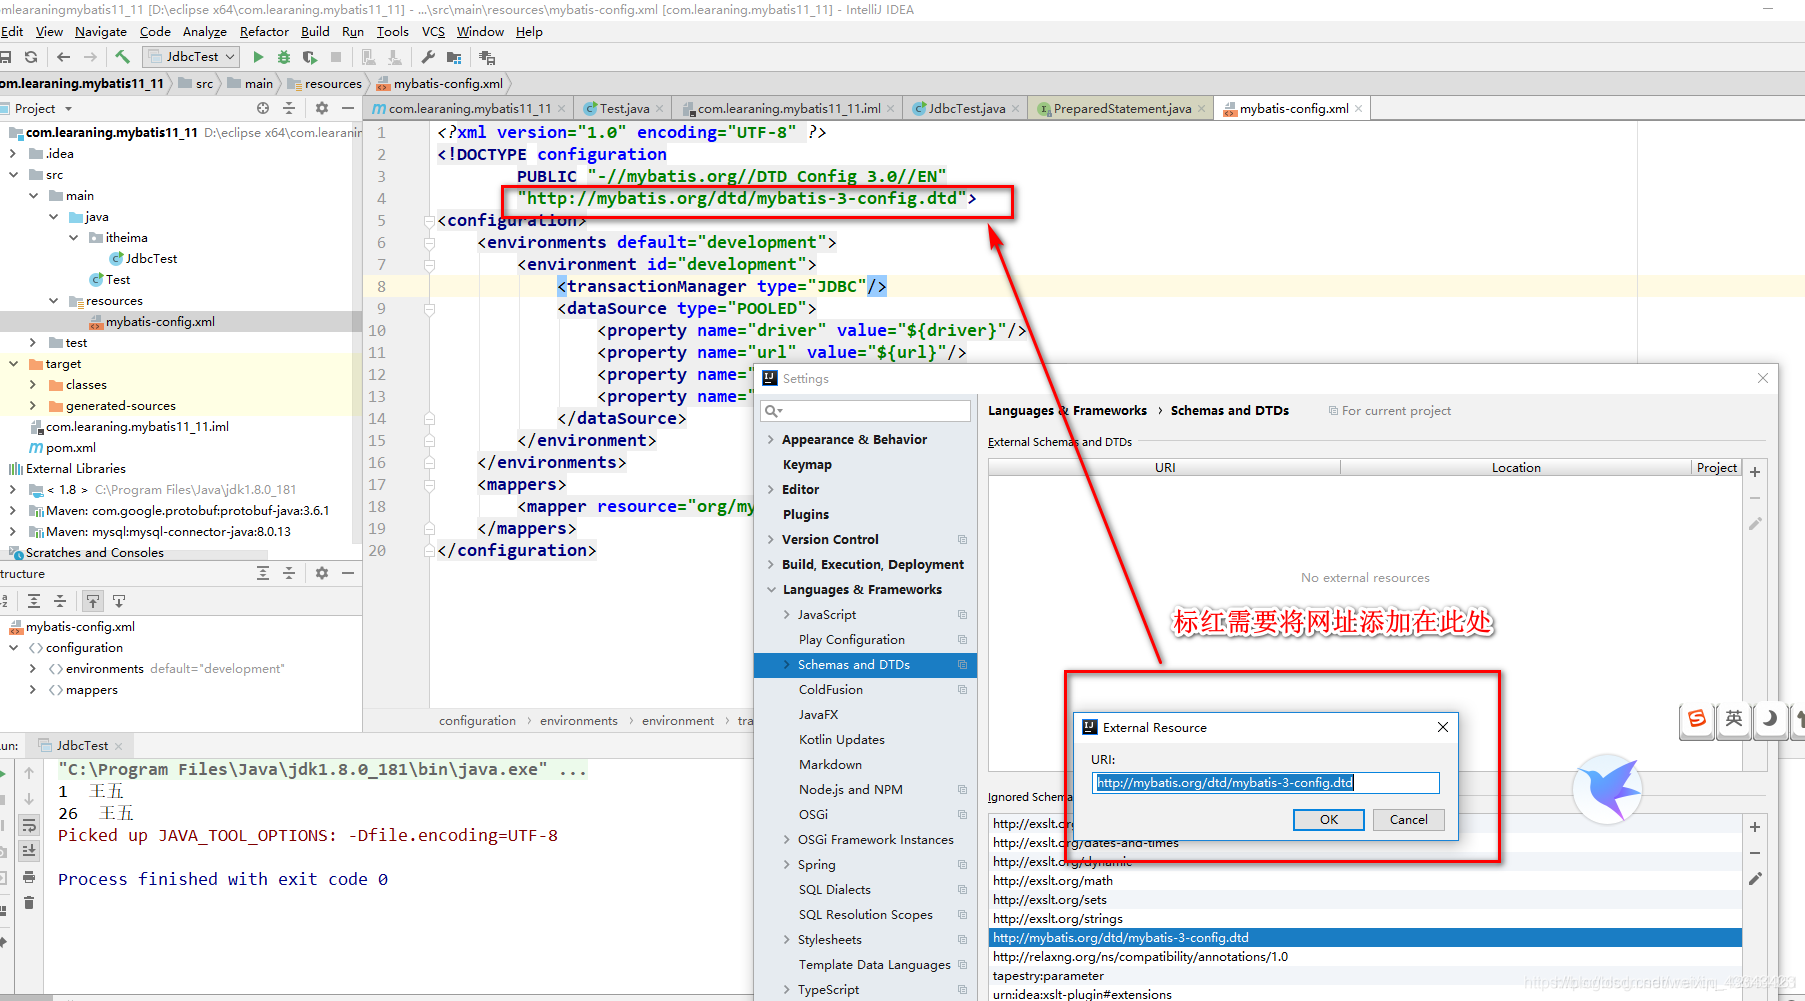This screenshot has height=1001, width=1805.
Task: Edit the selected ignored schema with the pencil icon
Action: 1755,879
